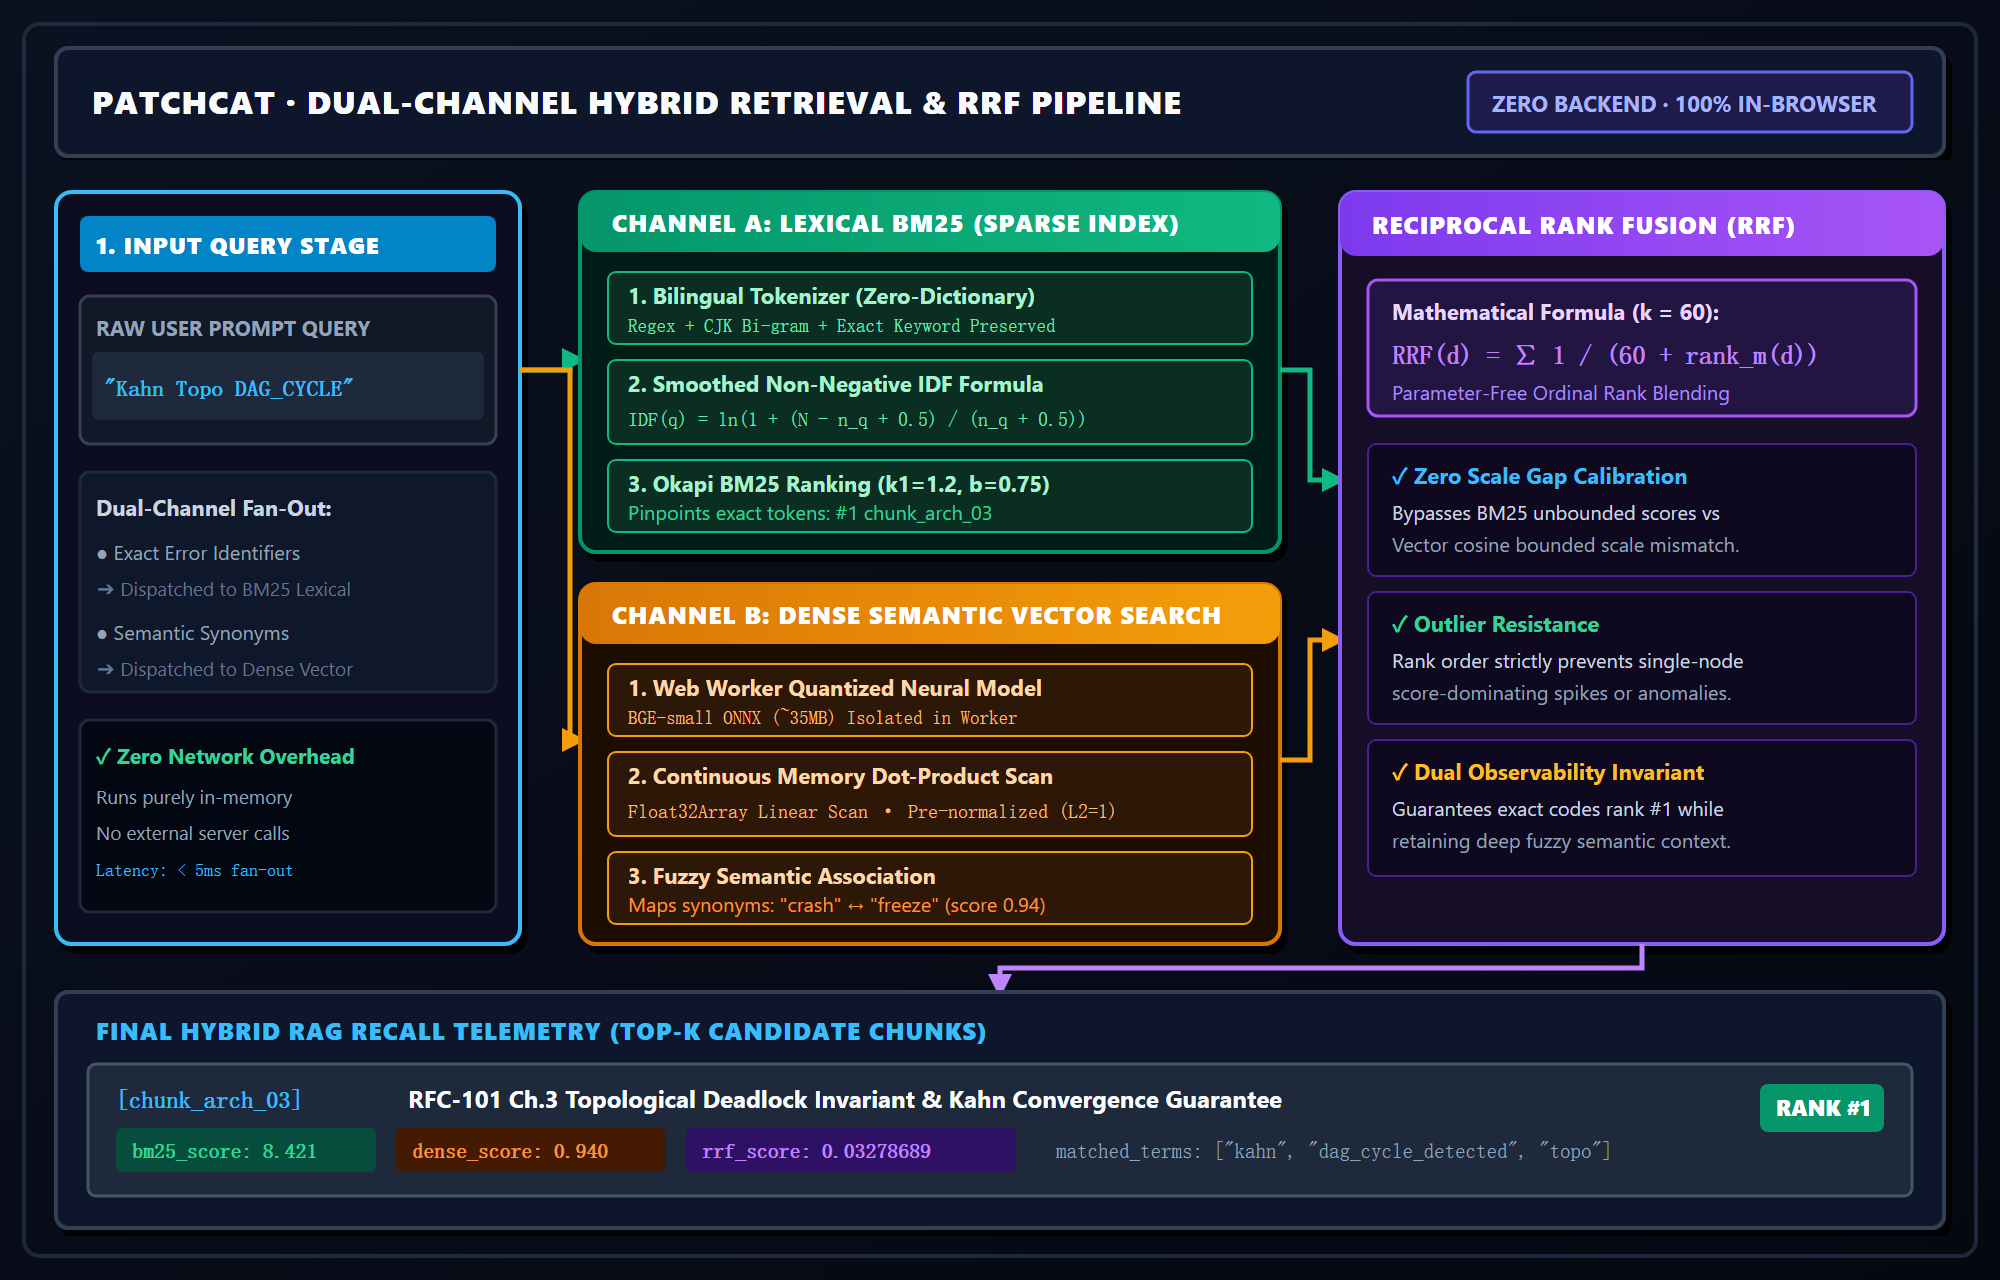Image resolution: width=2000 pixels, height=1280 pixels.
Task: Click Guarantees exact codes rank #1 while text
Action: [x=1558, y=809]
